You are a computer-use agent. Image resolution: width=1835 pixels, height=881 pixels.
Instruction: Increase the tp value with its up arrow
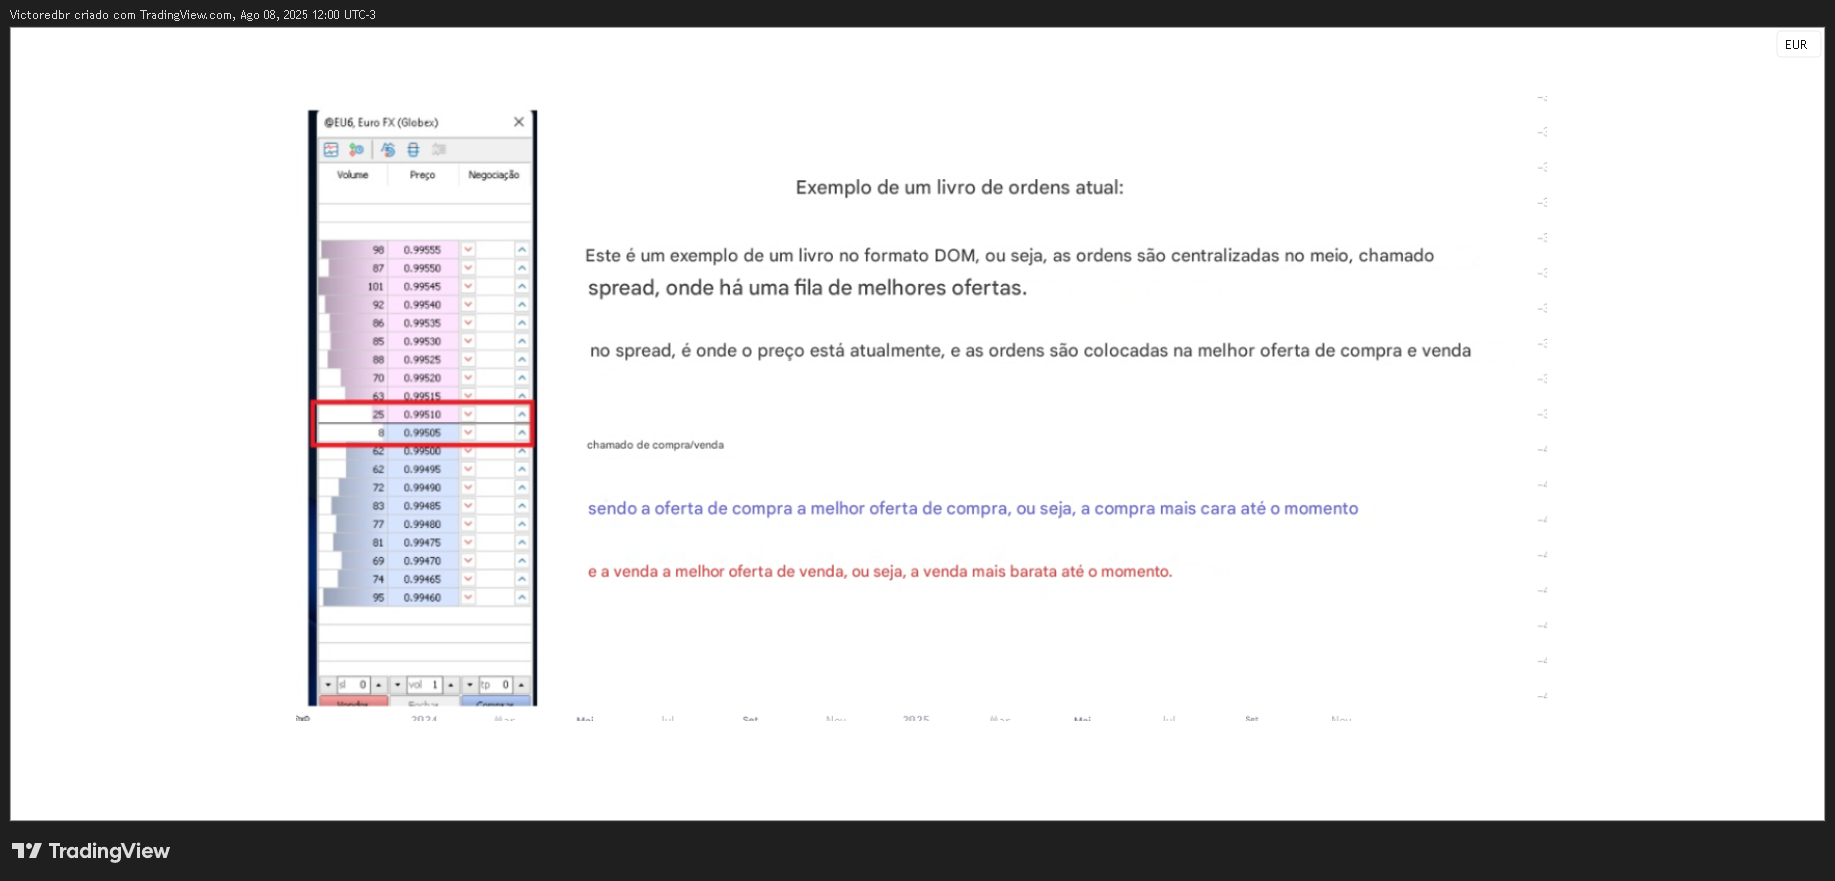(521, 685)
